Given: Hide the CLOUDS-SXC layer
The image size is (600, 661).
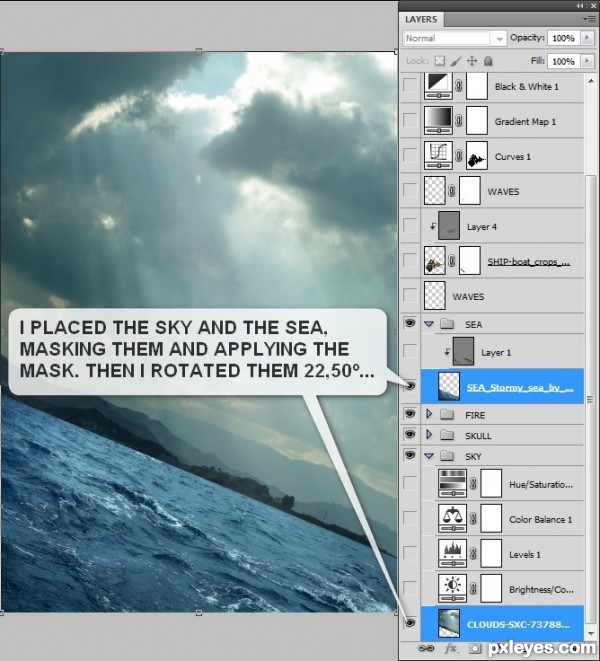Looking at the screenshot, I should click(410, 623).
